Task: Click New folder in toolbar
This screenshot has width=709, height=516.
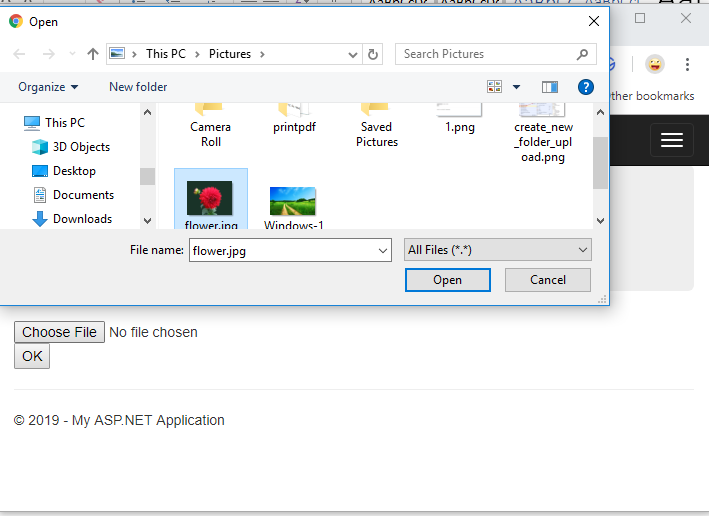Action: 138,87
